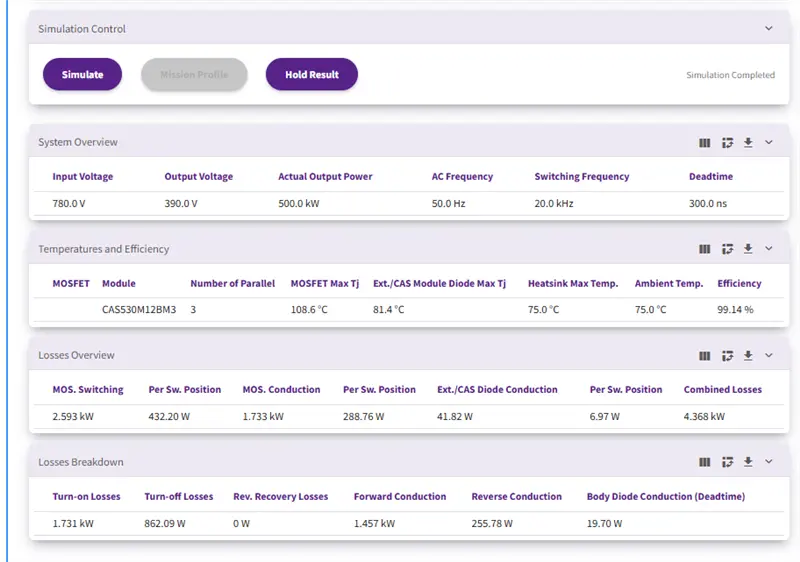Collapse the Losses Breakdown panel
This screenshot has height=562, width=800.
click(768, 462)
